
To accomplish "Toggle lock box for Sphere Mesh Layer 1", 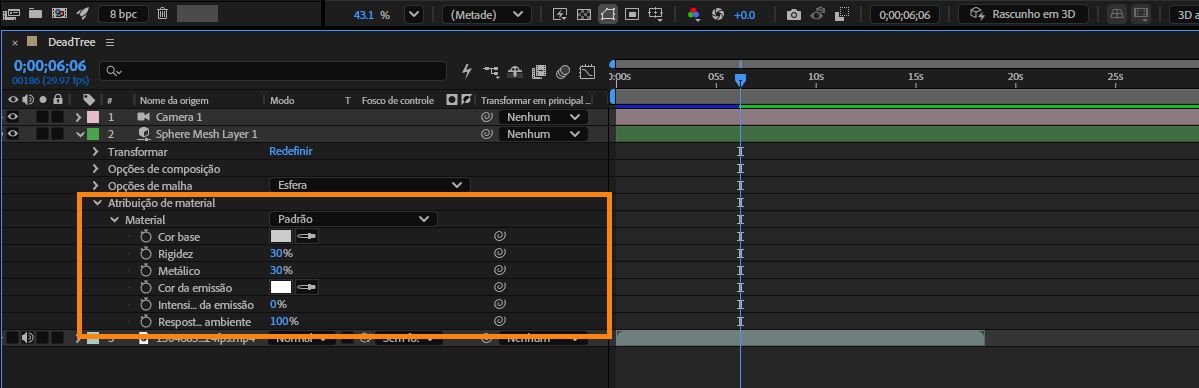I will tap(57, 134).
